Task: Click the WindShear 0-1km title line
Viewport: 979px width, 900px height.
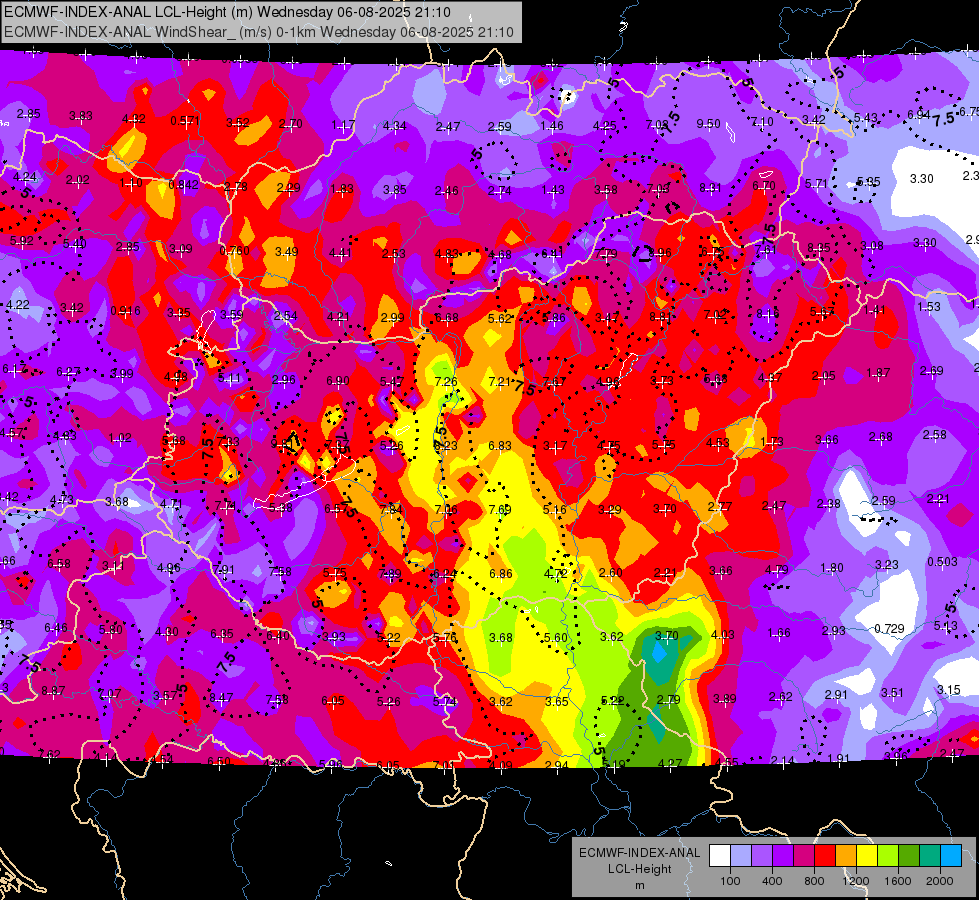Action: click(x=258, y=32)
